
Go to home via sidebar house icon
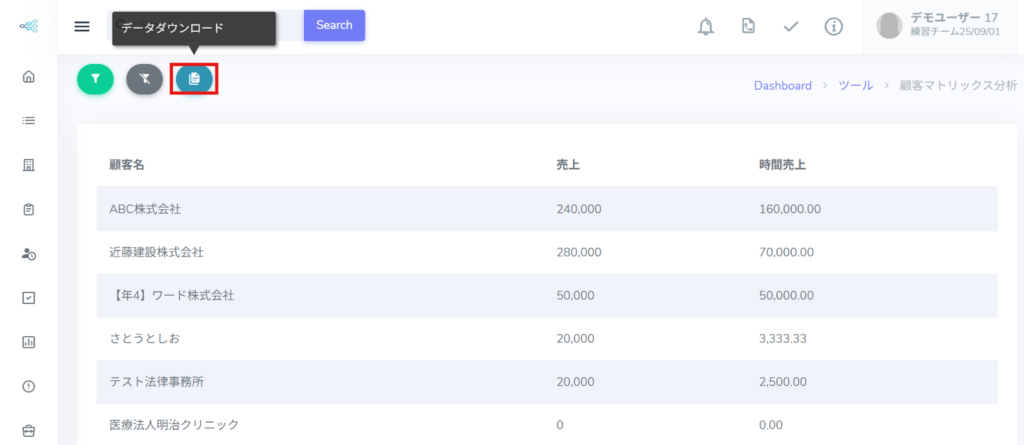point(28,76)
